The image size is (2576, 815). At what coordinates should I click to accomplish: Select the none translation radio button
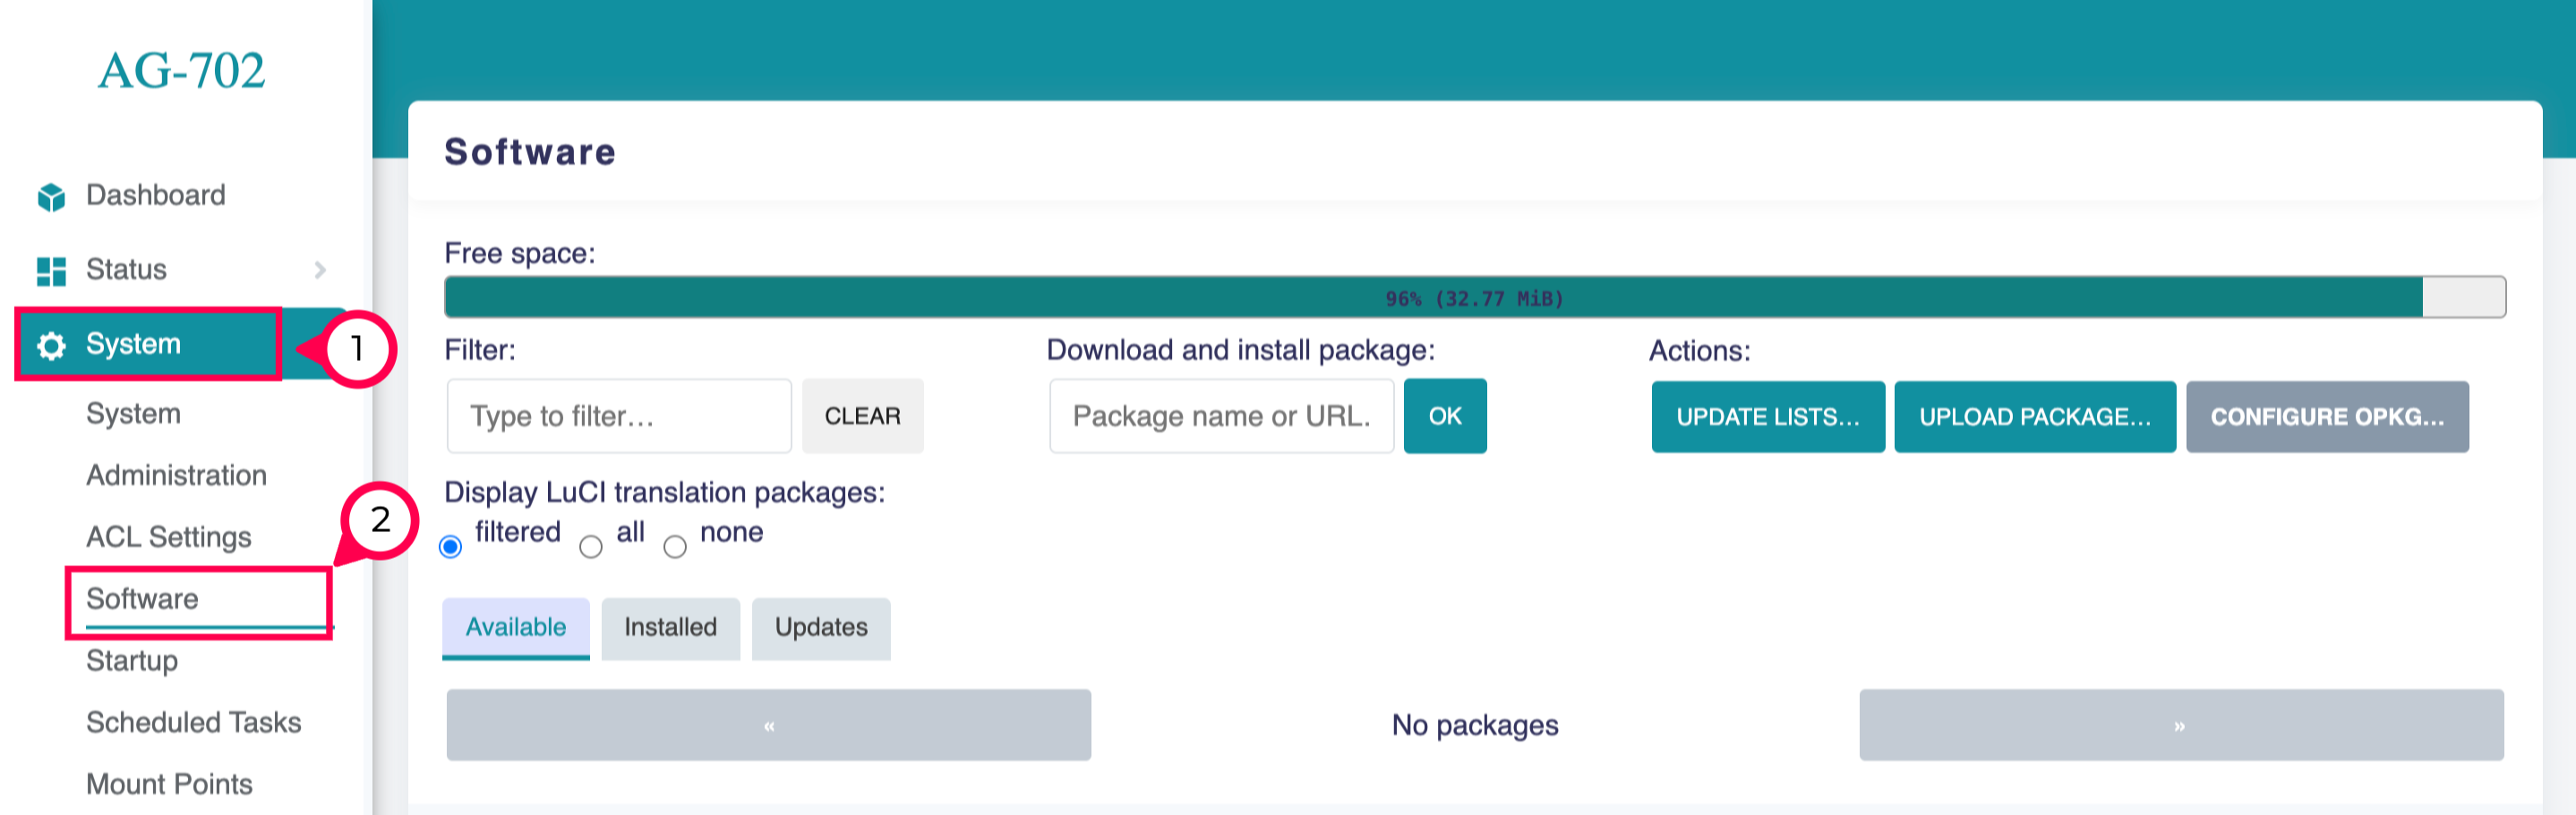tap(675, 547)
